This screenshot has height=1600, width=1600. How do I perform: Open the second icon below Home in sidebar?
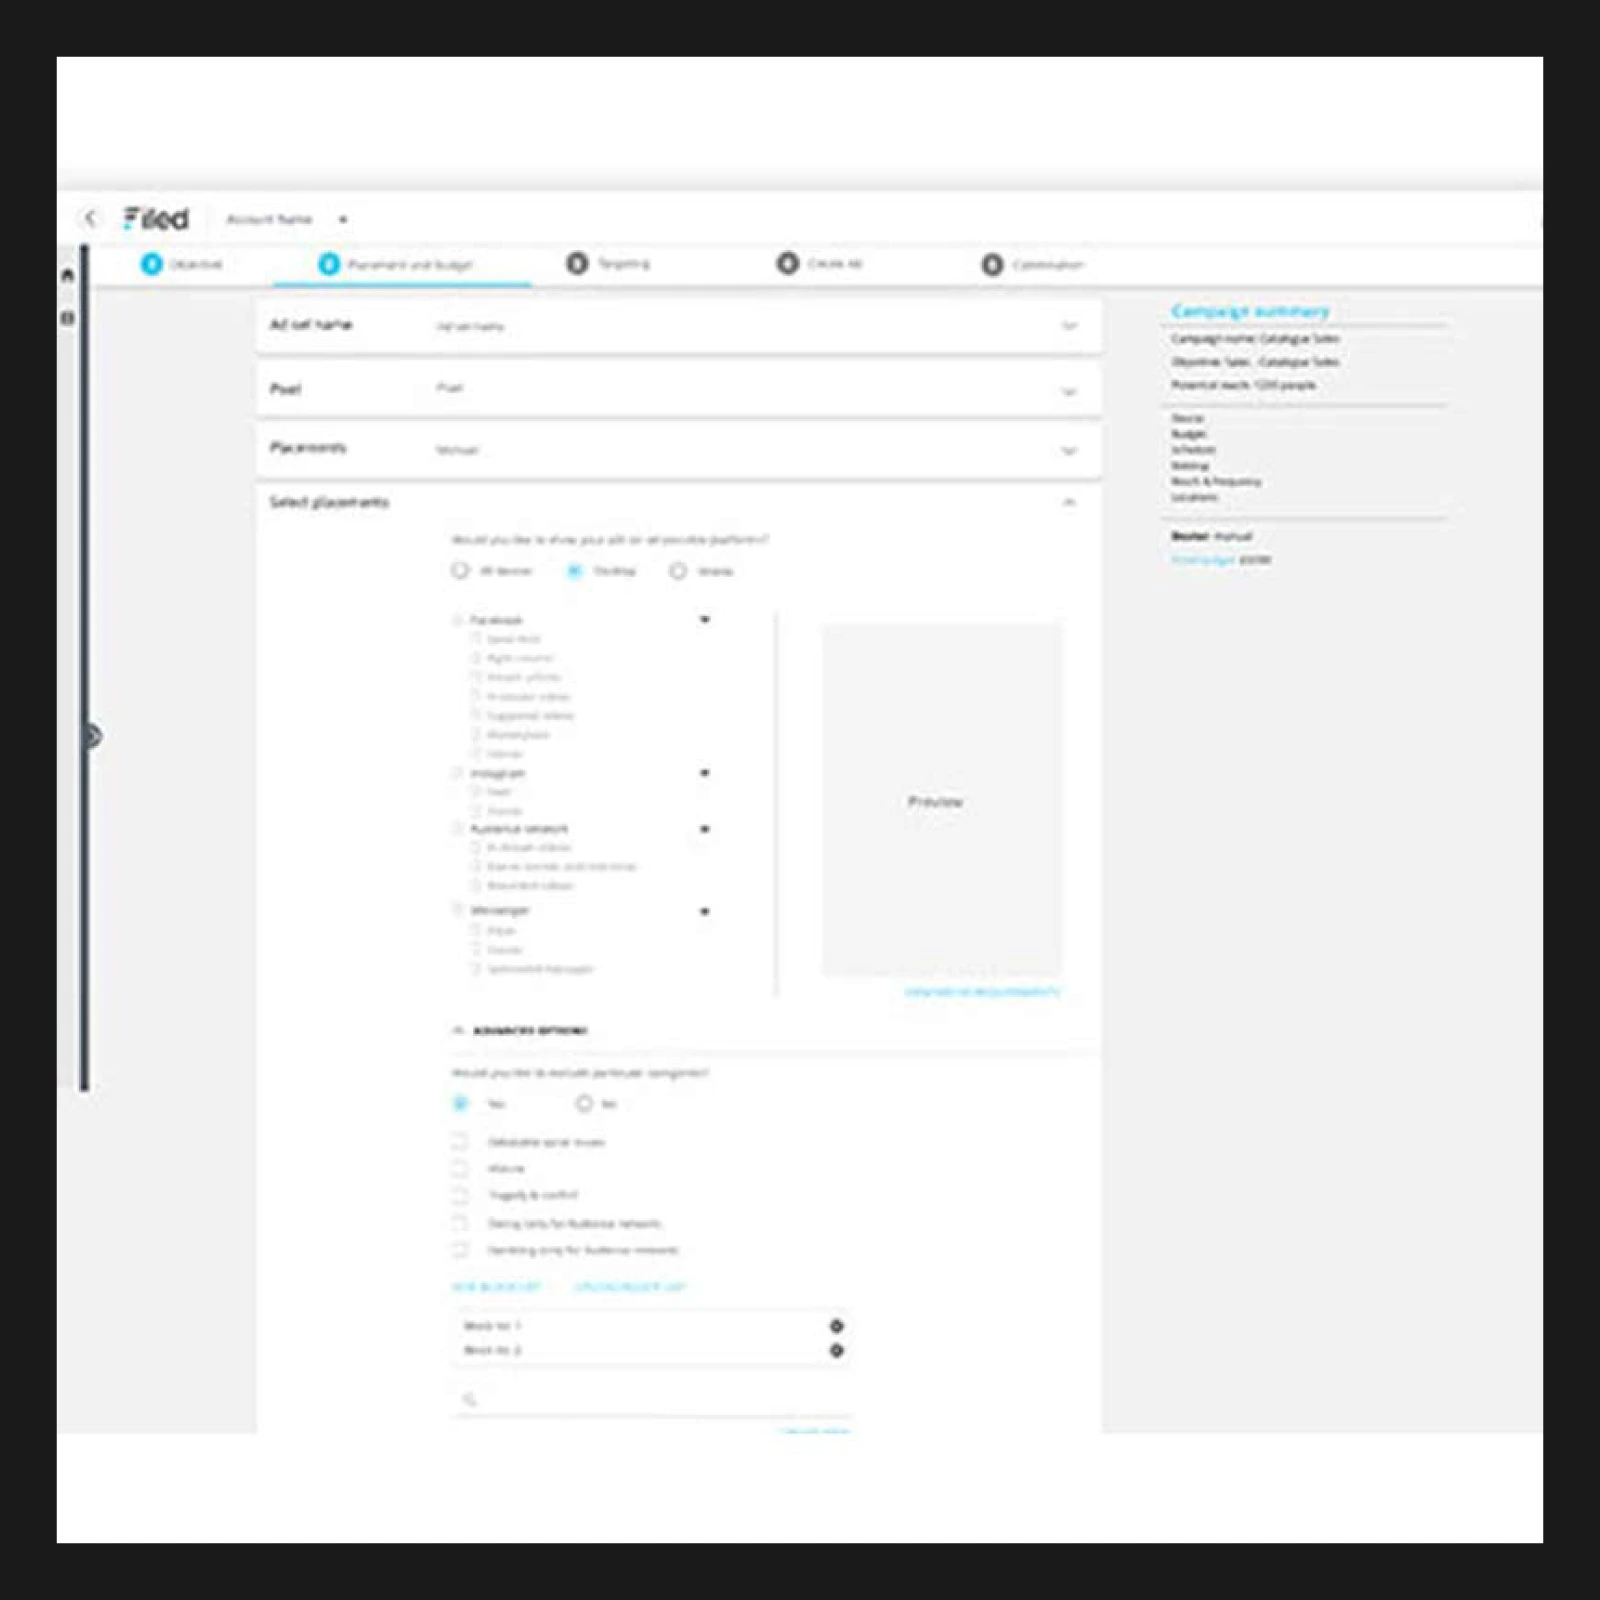(68, 316)
